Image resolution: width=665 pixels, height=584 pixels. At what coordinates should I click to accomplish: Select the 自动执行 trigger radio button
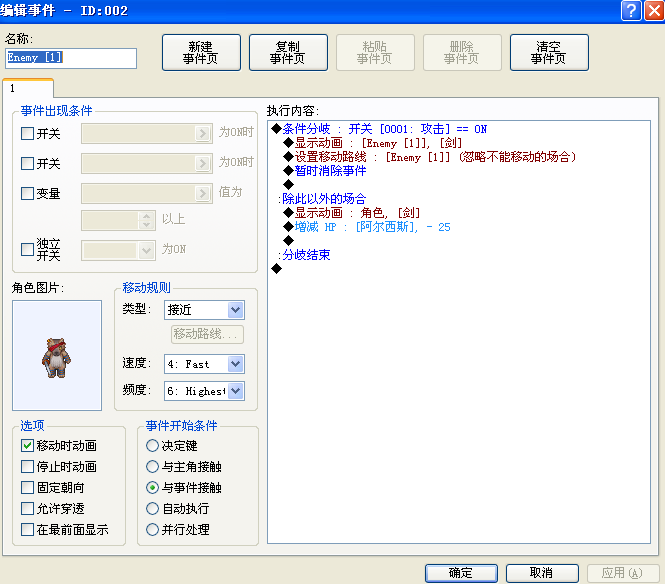[152, 508]
